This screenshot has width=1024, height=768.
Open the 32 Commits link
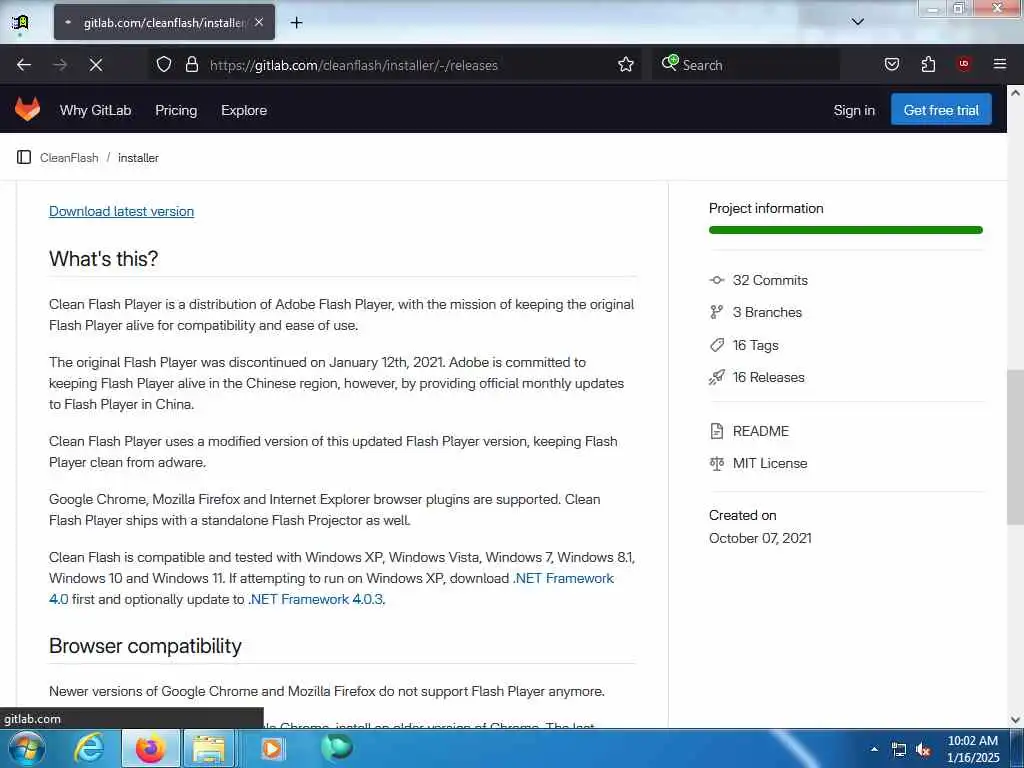tap(770, 280)
